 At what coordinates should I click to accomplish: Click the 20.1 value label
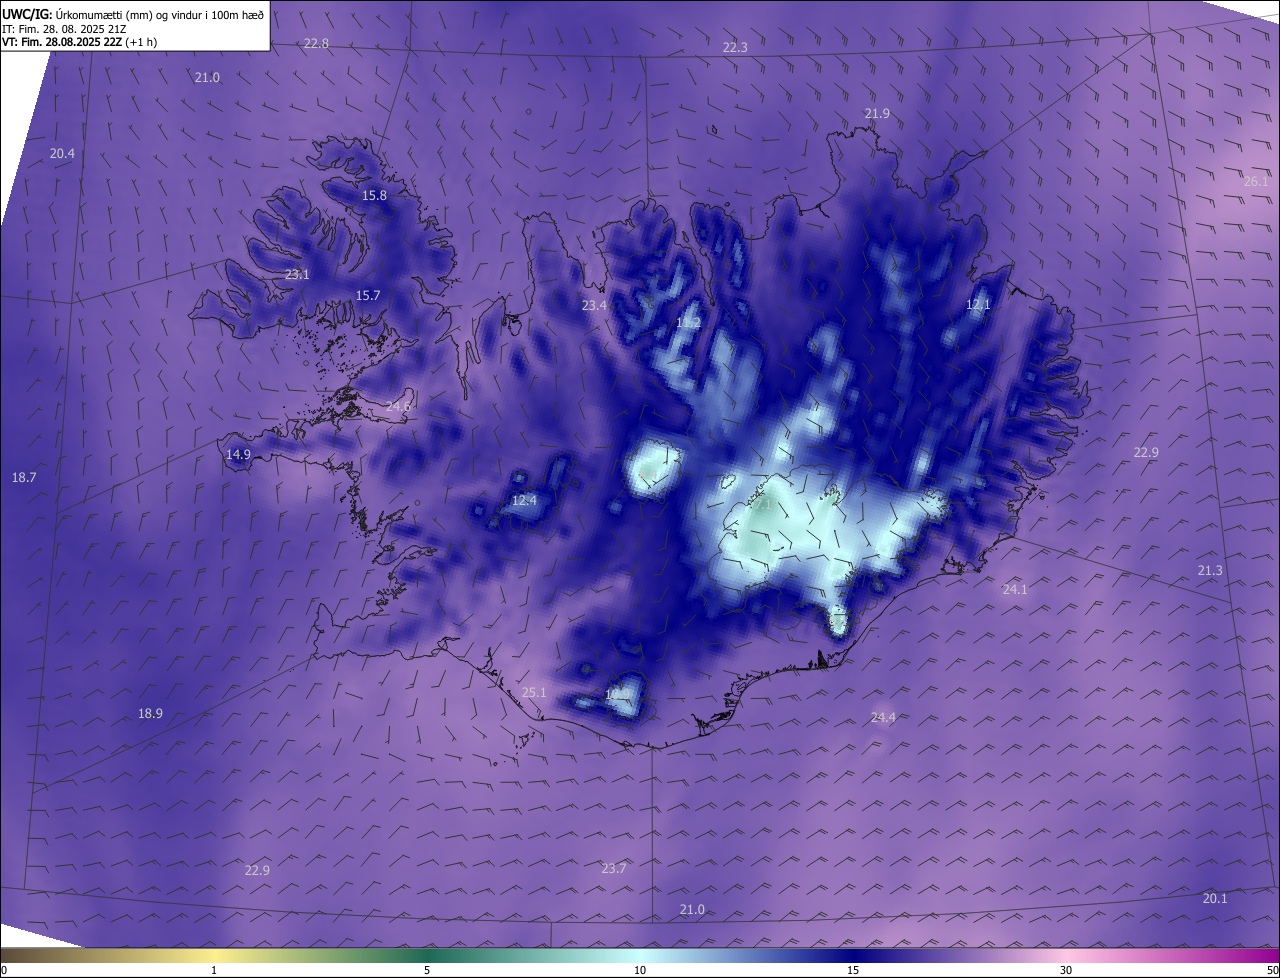pos(1215,898)
